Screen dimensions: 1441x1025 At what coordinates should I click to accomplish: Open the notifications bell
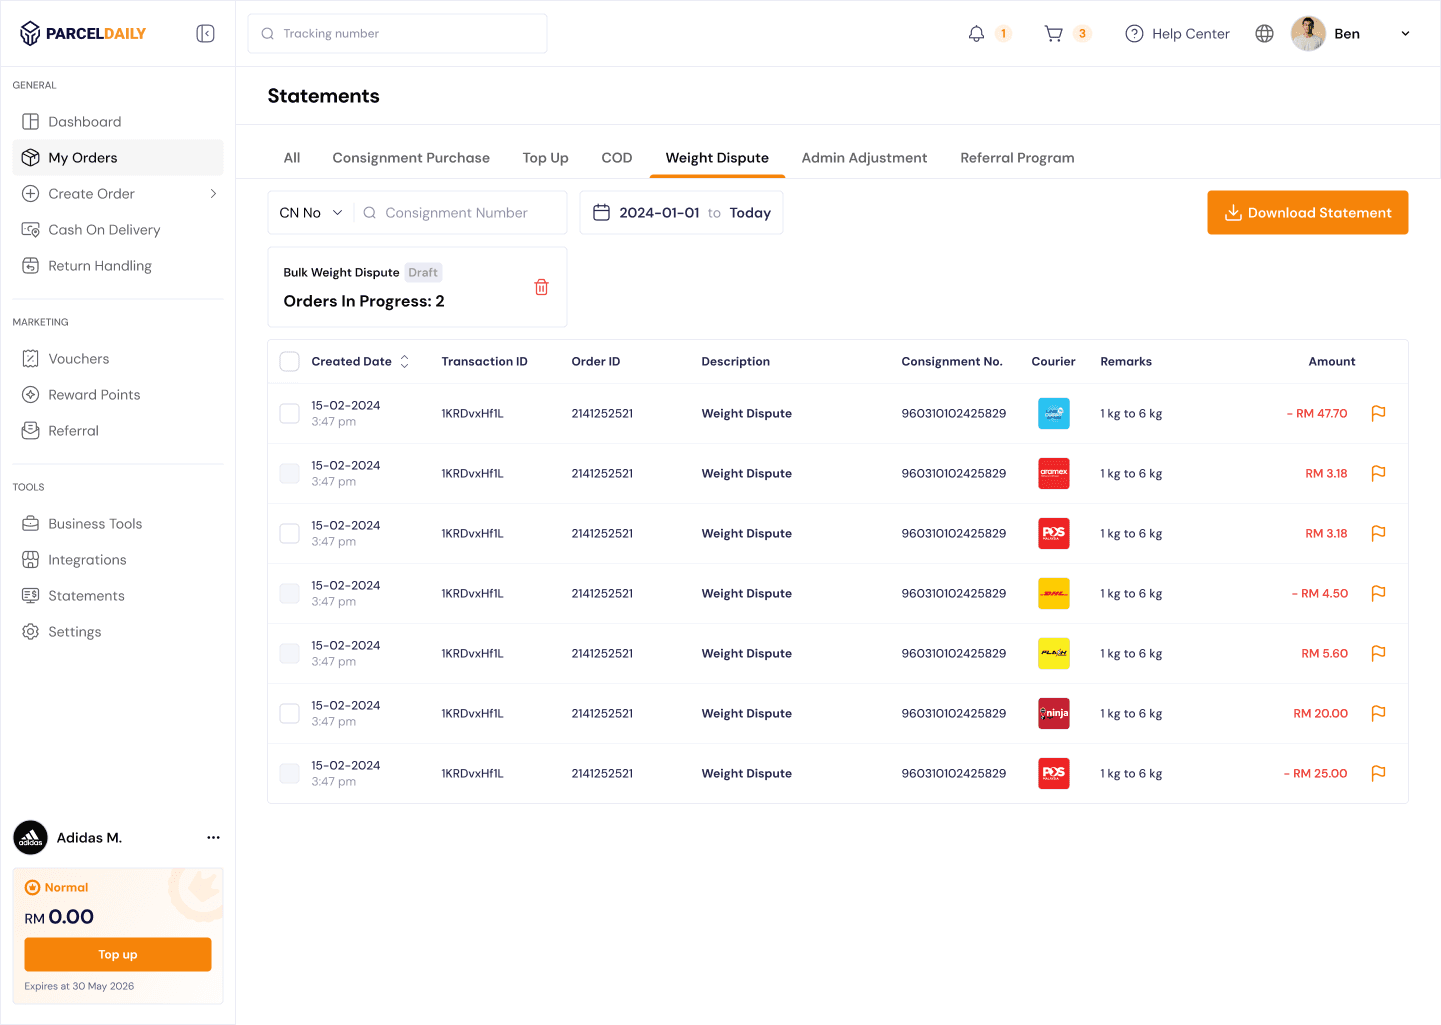[976, 34]
